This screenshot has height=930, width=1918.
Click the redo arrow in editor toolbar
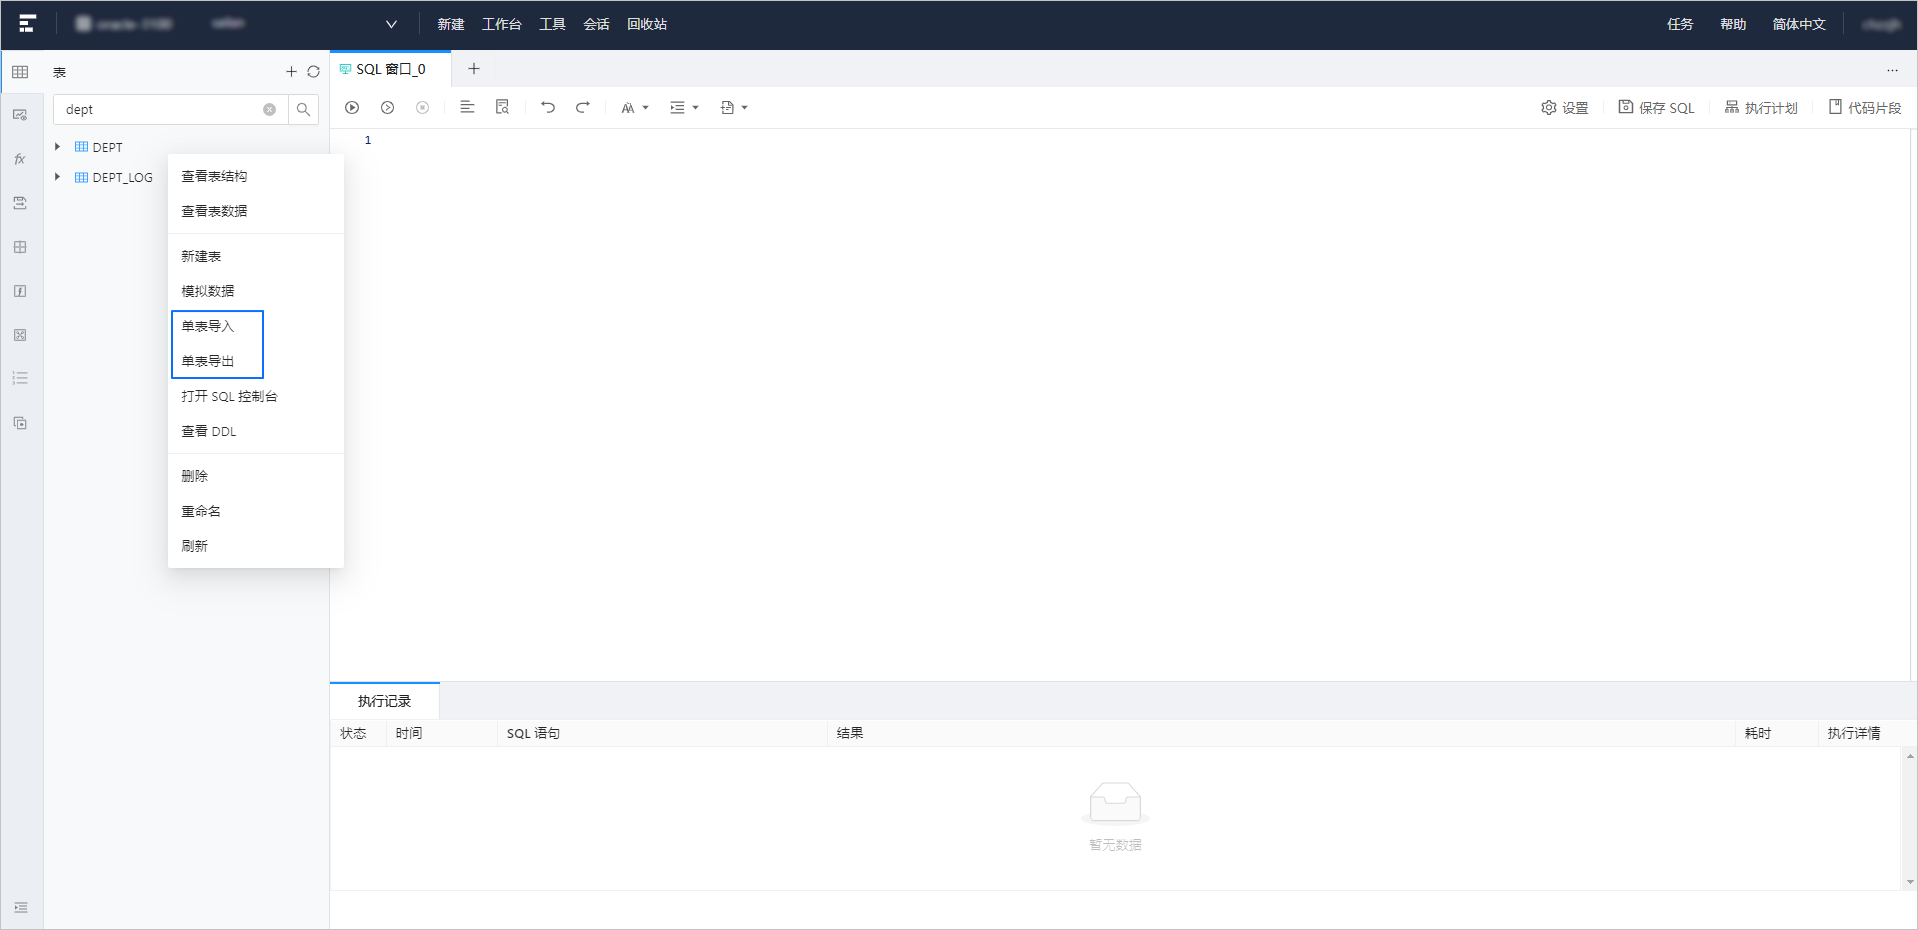pyautogui.click(x=582, y=108)
